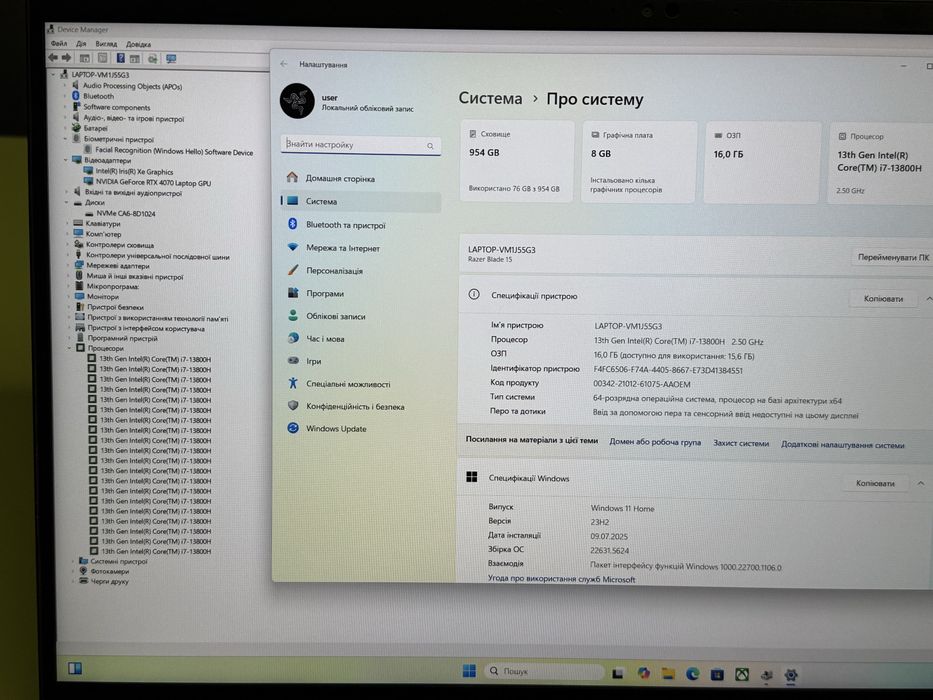Collapse the Процесори category in tree

[x=70, y=348]
